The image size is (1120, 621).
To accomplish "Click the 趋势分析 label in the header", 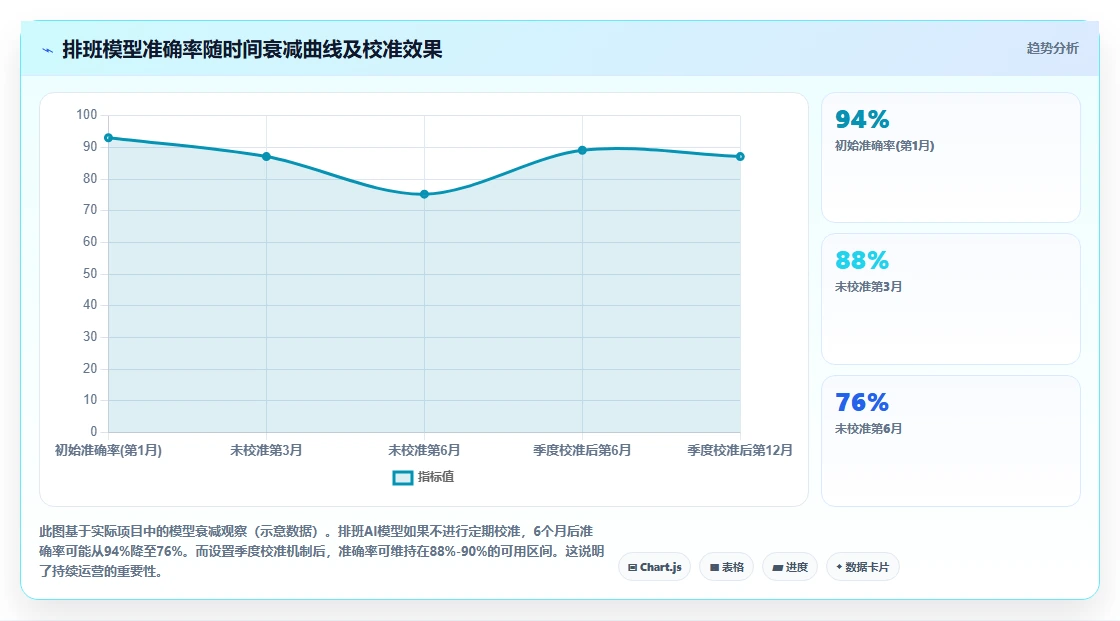I will click(1052, 49).
